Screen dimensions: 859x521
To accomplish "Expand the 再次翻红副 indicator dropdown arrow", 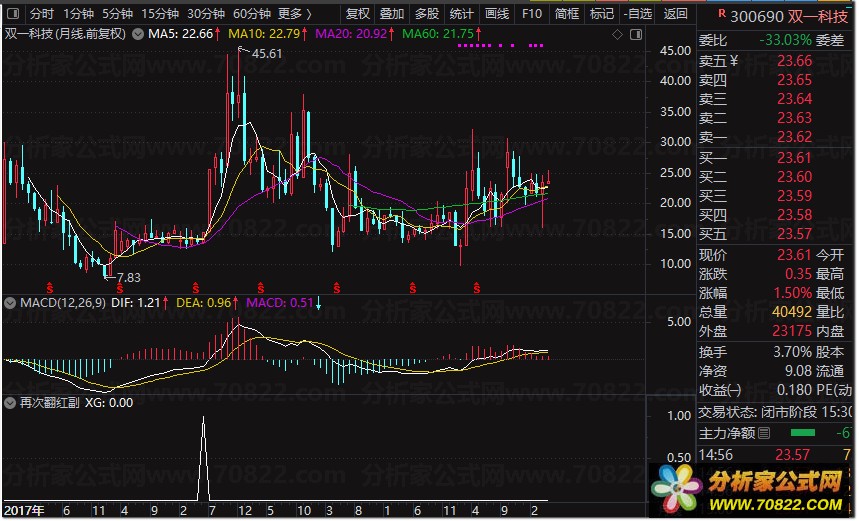I will (x=10, y=404).
